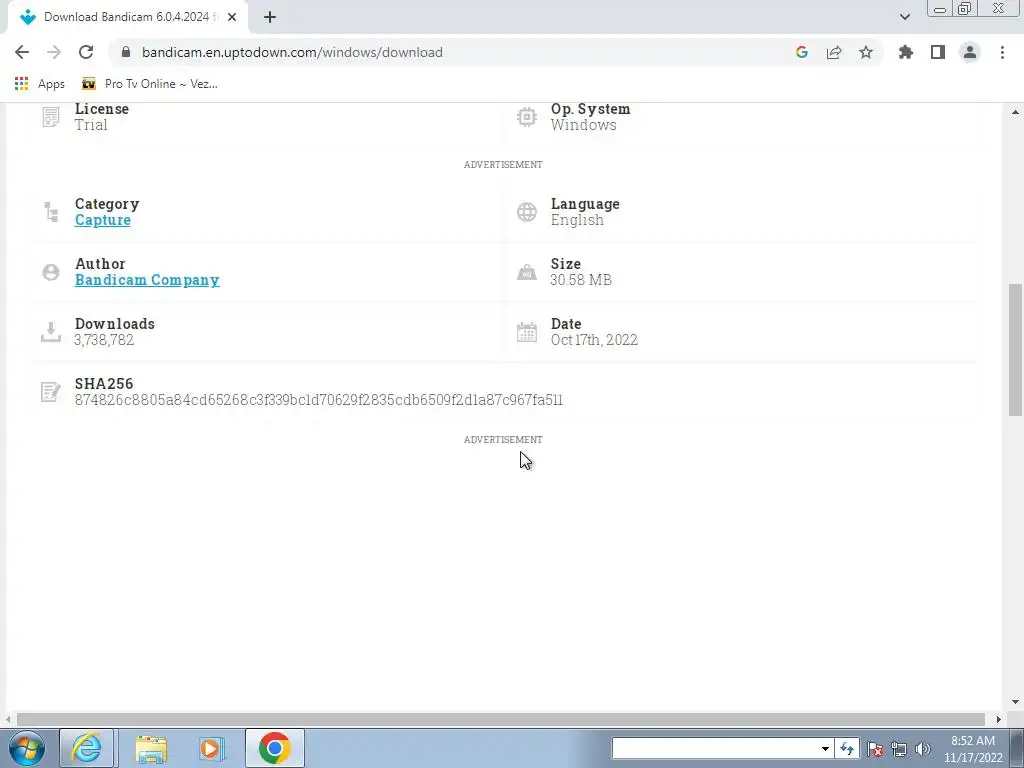Click the License document icon

(51, 117)
